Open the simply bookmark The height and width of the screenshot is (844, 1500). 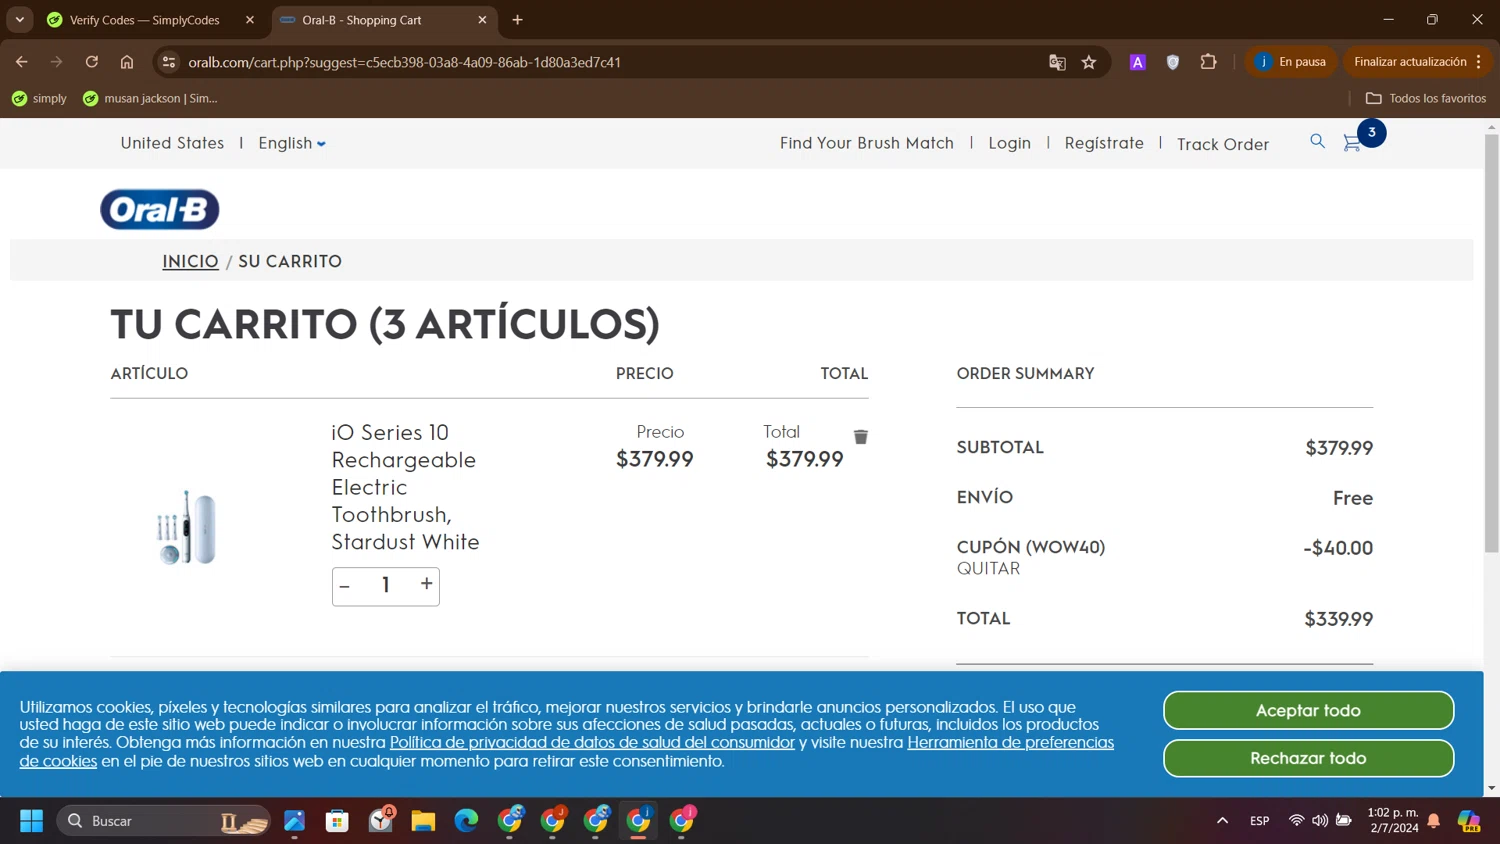[39, 98]
